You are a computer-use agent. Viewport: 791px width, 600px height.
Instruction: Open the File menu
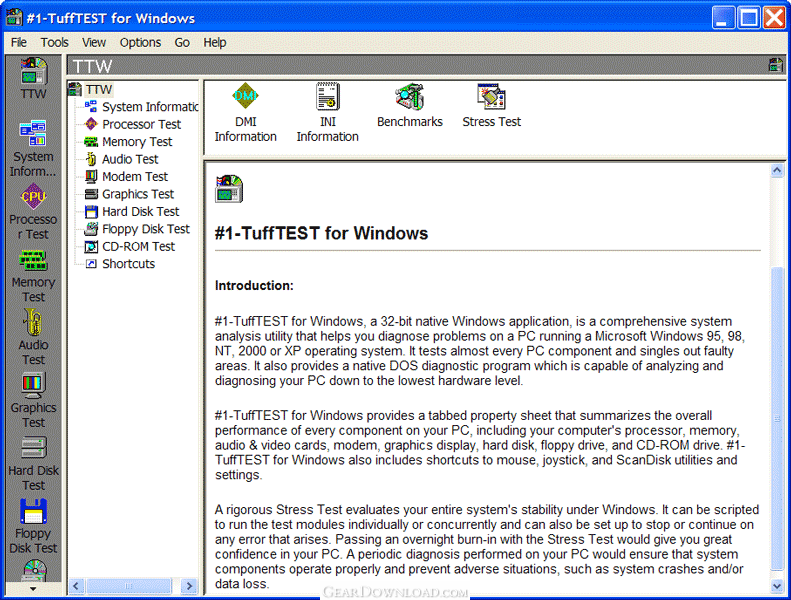[19, 42]
